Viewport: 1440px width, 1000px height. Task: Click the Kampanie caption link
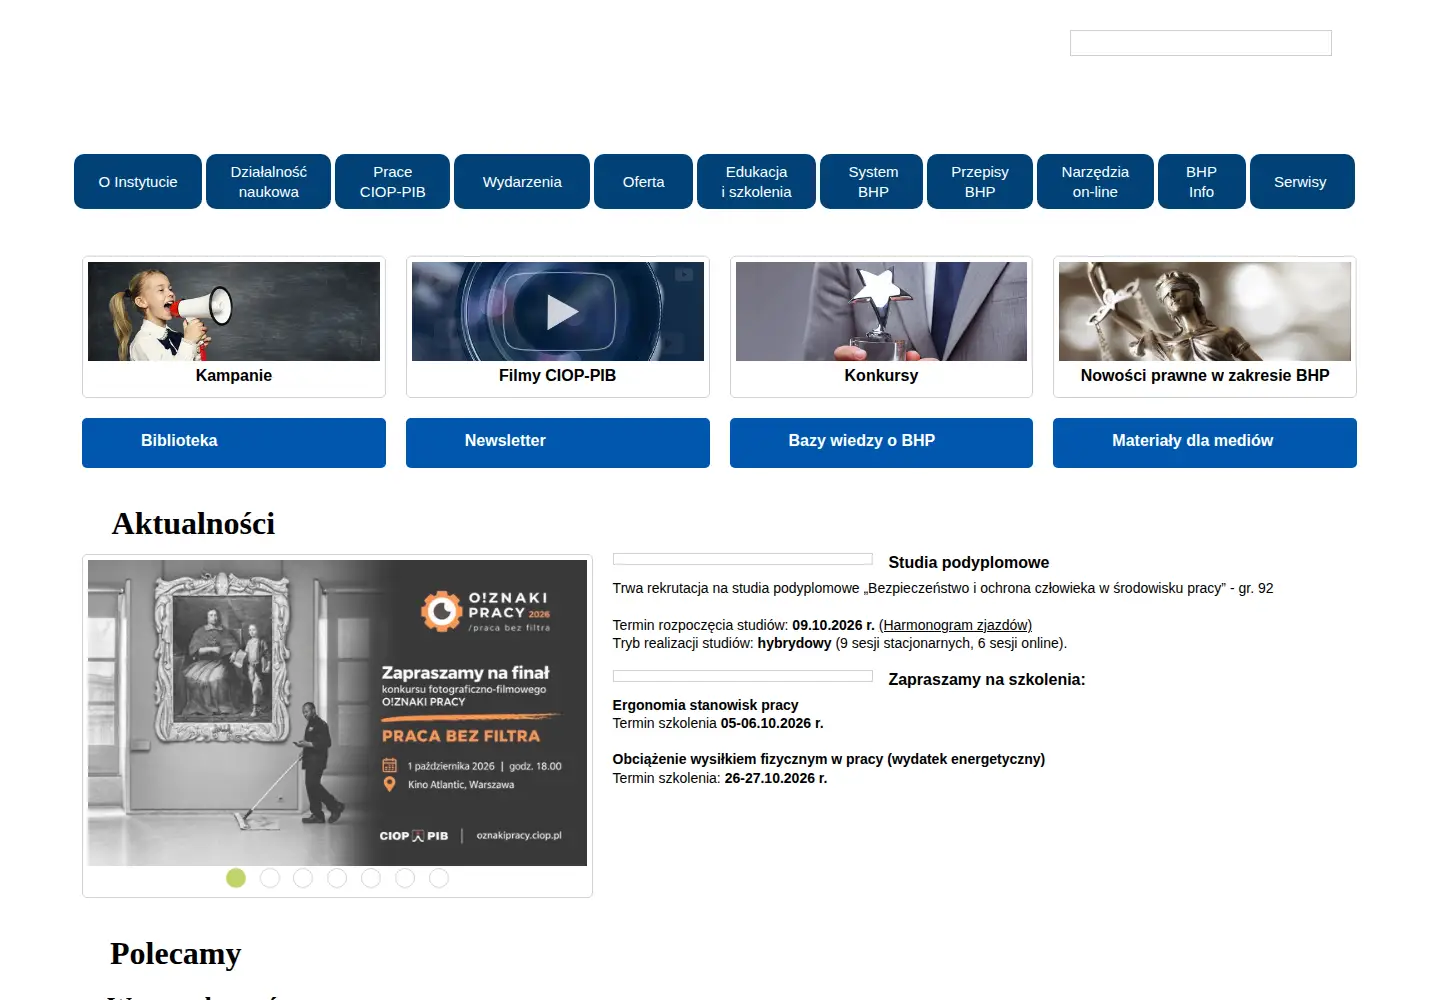point(234,376)
